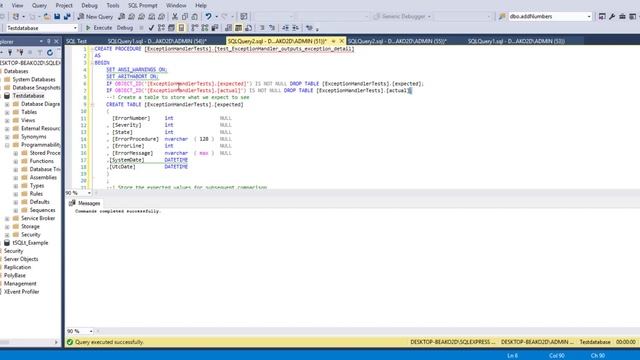Select the Messages results tab
This screenshot has width=640, height=360.
85,203
